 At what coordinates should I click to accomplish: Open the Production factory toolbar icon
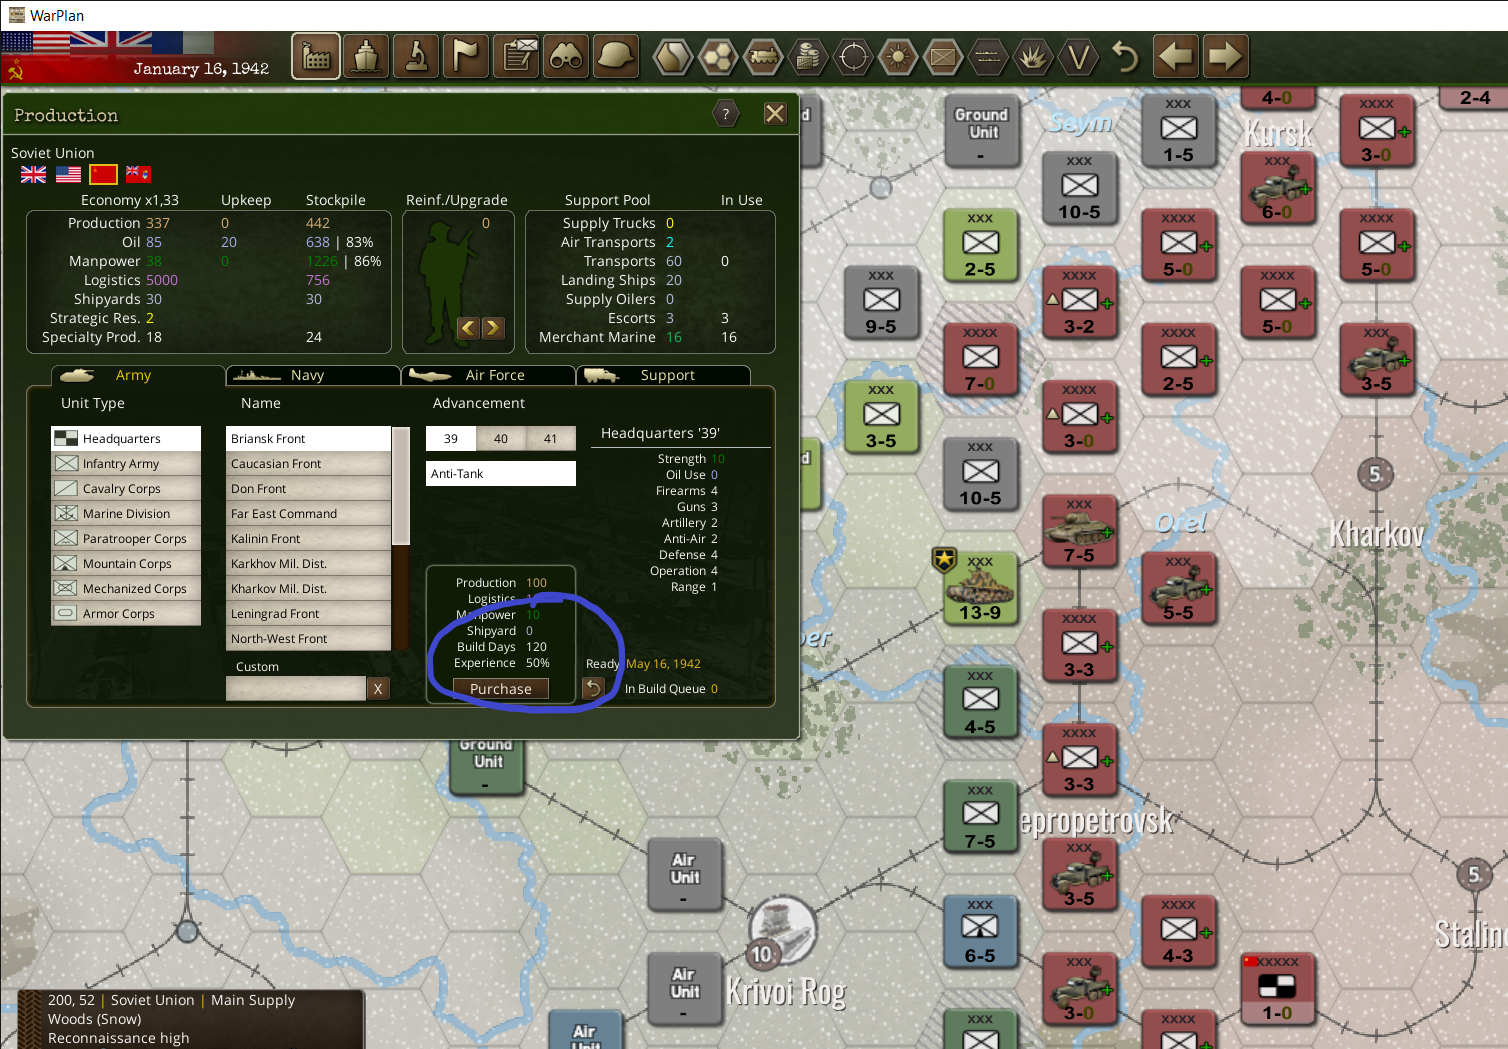[316, 56]
